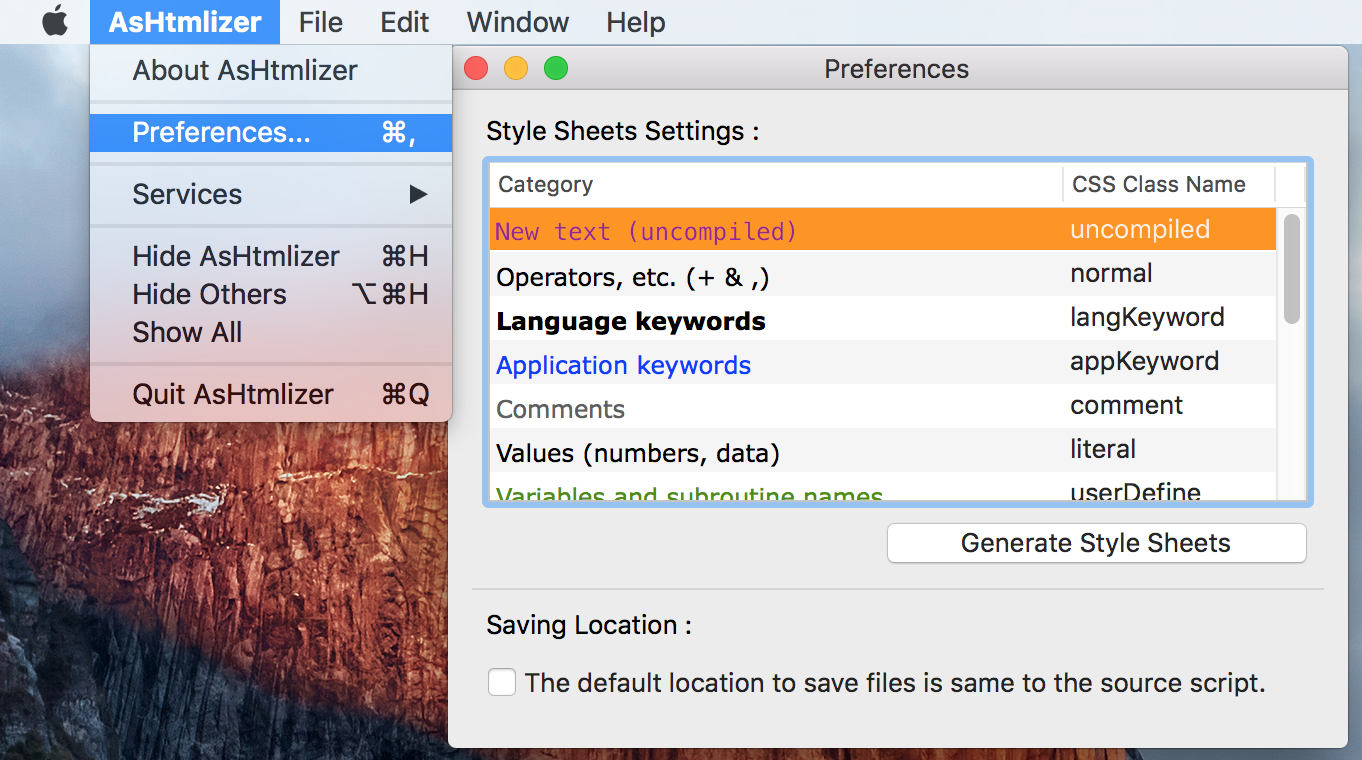Select the Language keywords row

click(631, 321)
